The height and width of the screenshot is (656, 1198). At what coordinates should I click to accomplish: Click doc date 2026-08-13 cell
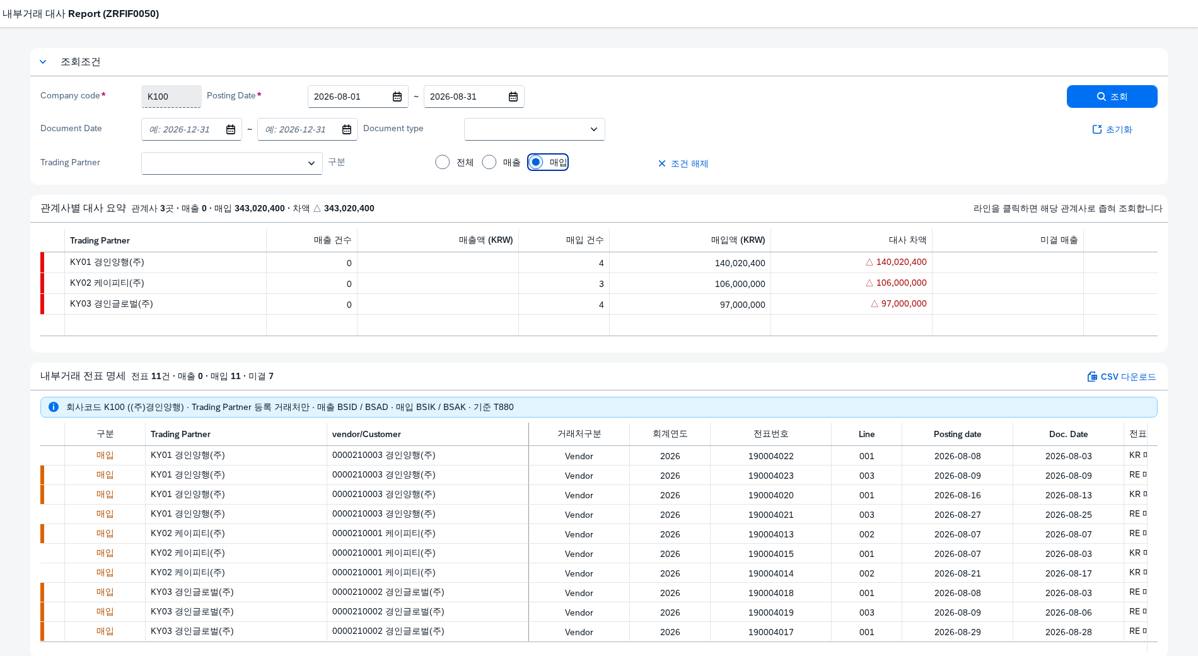click(x=1068, y=495)
